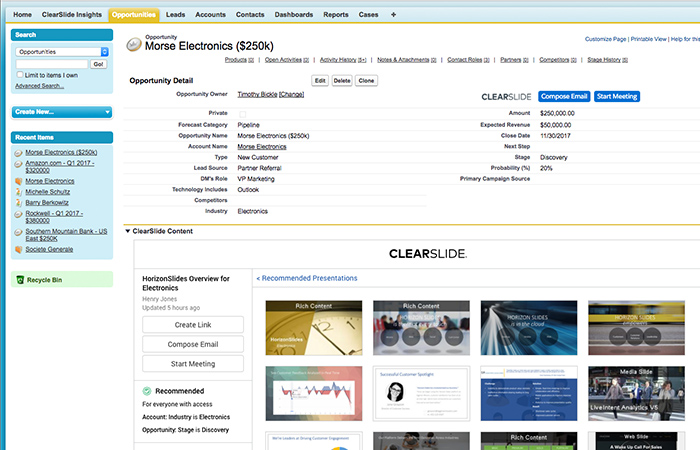Jump to the Activity History related list
The width and height of the screenshot is (700, 450).
pos(343,60)
